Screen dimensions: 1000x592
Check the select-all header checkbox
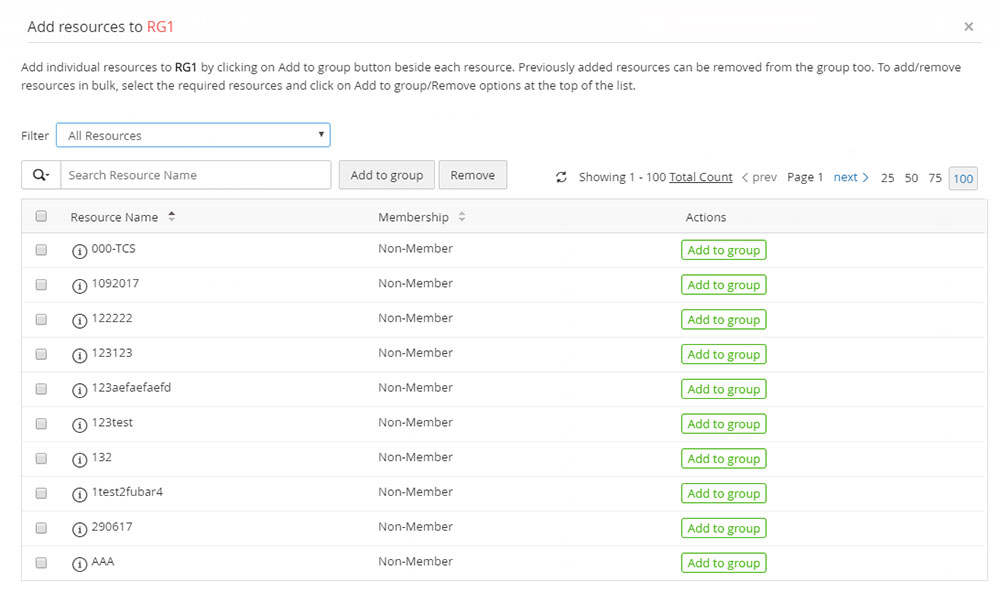[41, 216]
